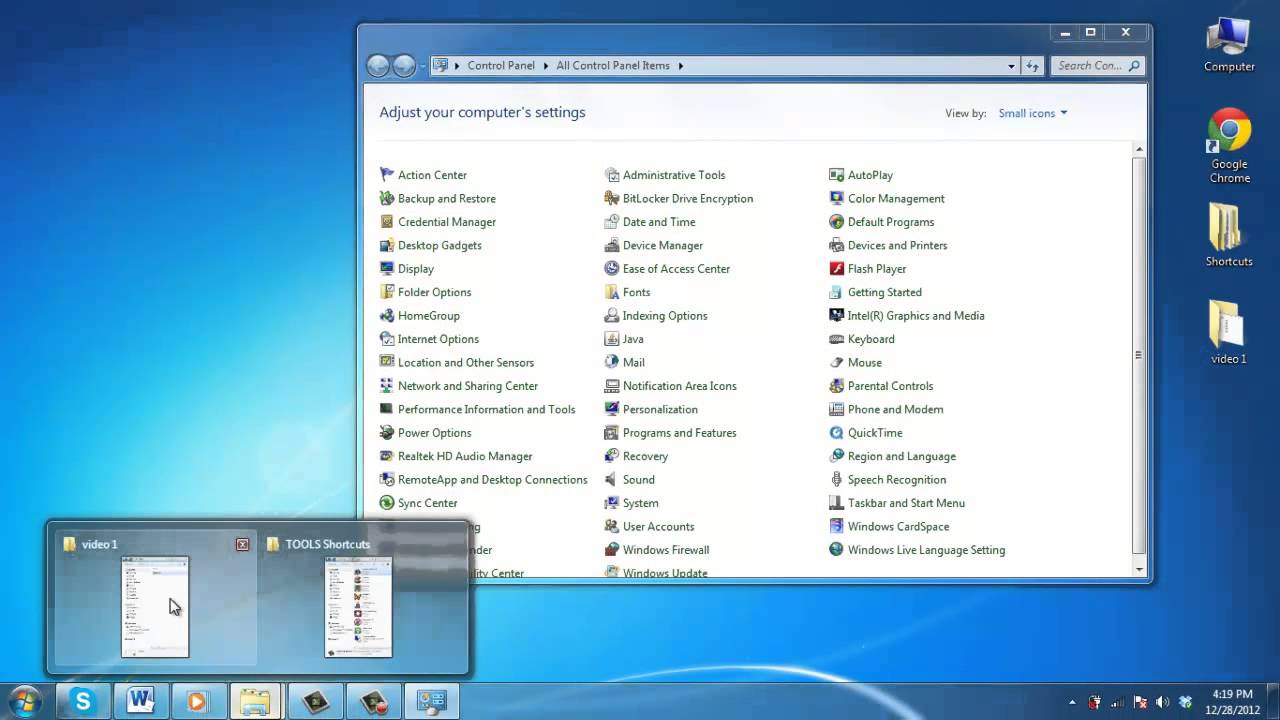Open the video 1 folder on the desktop
Image resolution: width=1280 pixels, height=720 pixels.
1229,333
